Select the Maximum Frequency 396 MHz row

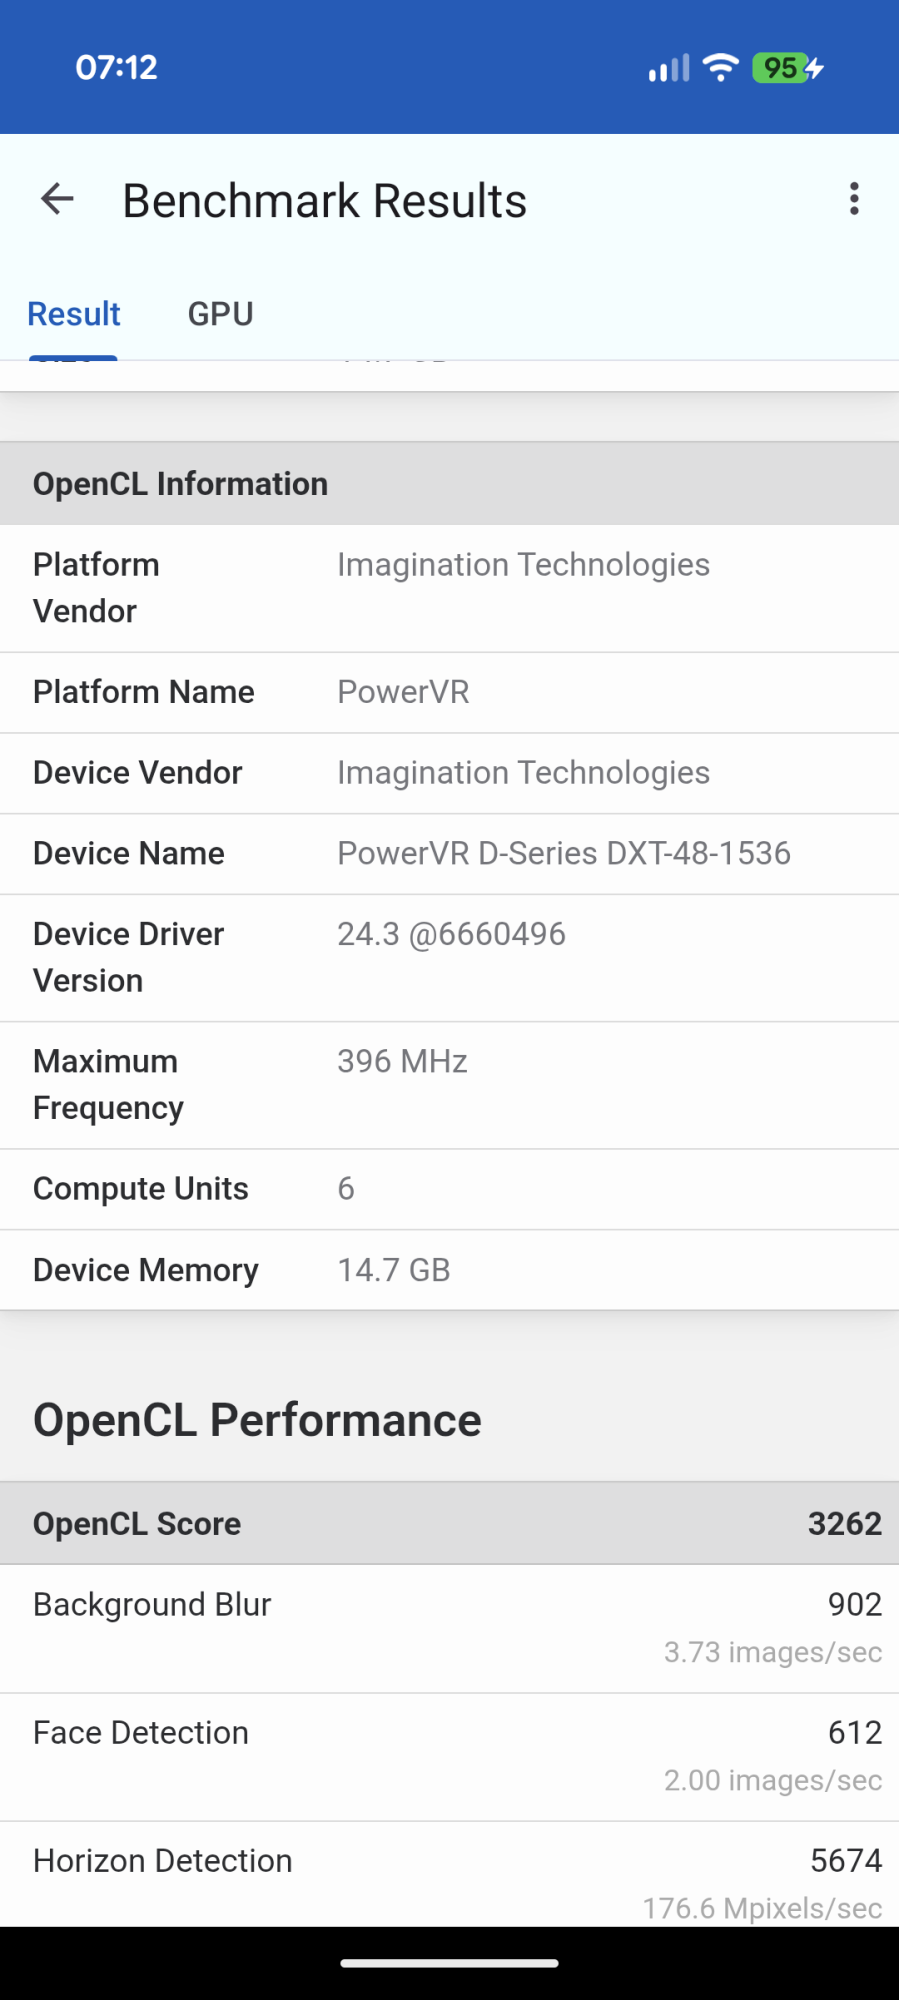click(449, 1084)
